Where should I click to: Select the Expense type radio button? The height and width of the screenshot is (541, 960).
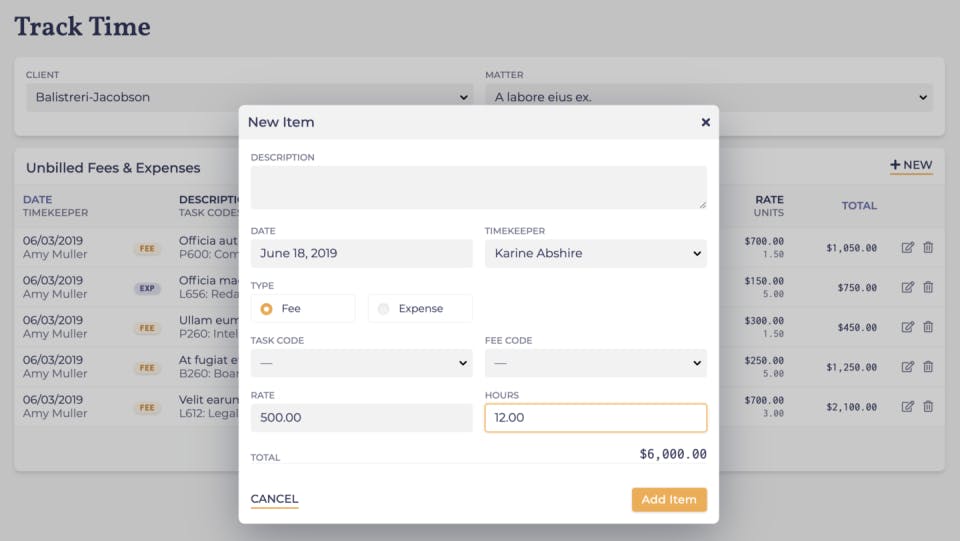pos(383,309)
